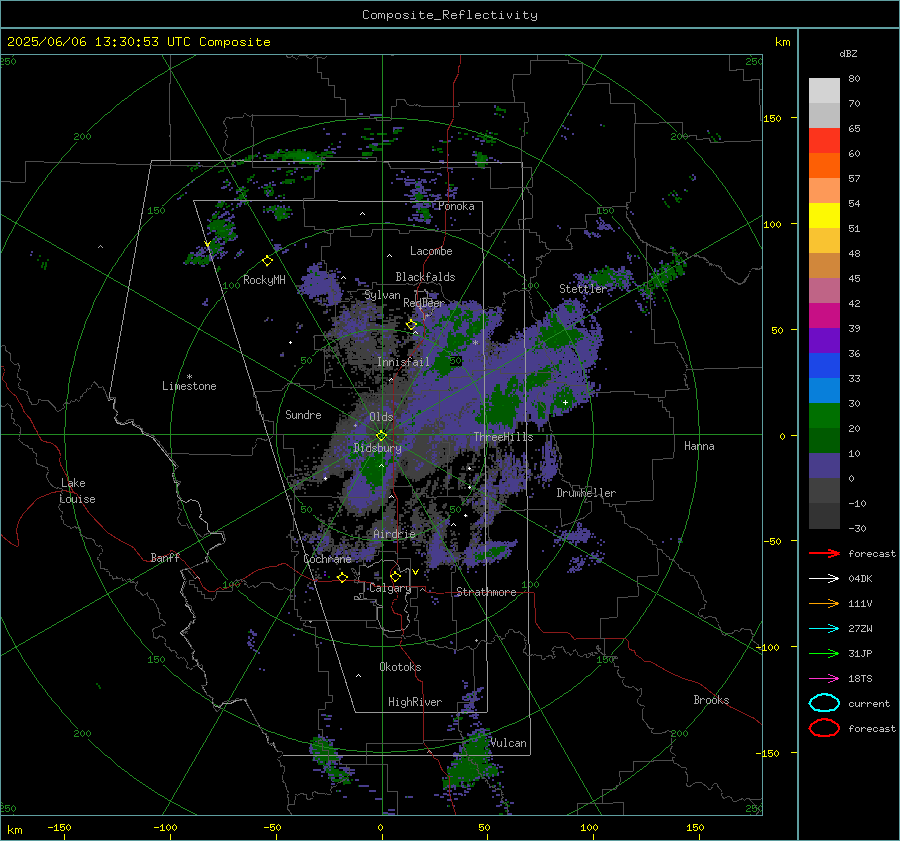Click the Airdrie city label
Viewport: 900px width, 841px height.
[394, 534]
